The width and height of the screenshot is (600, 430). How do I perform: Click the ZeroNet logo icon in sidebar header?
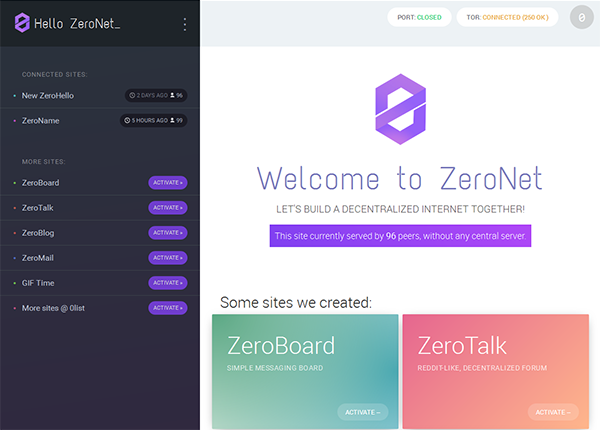click(22, 23)
